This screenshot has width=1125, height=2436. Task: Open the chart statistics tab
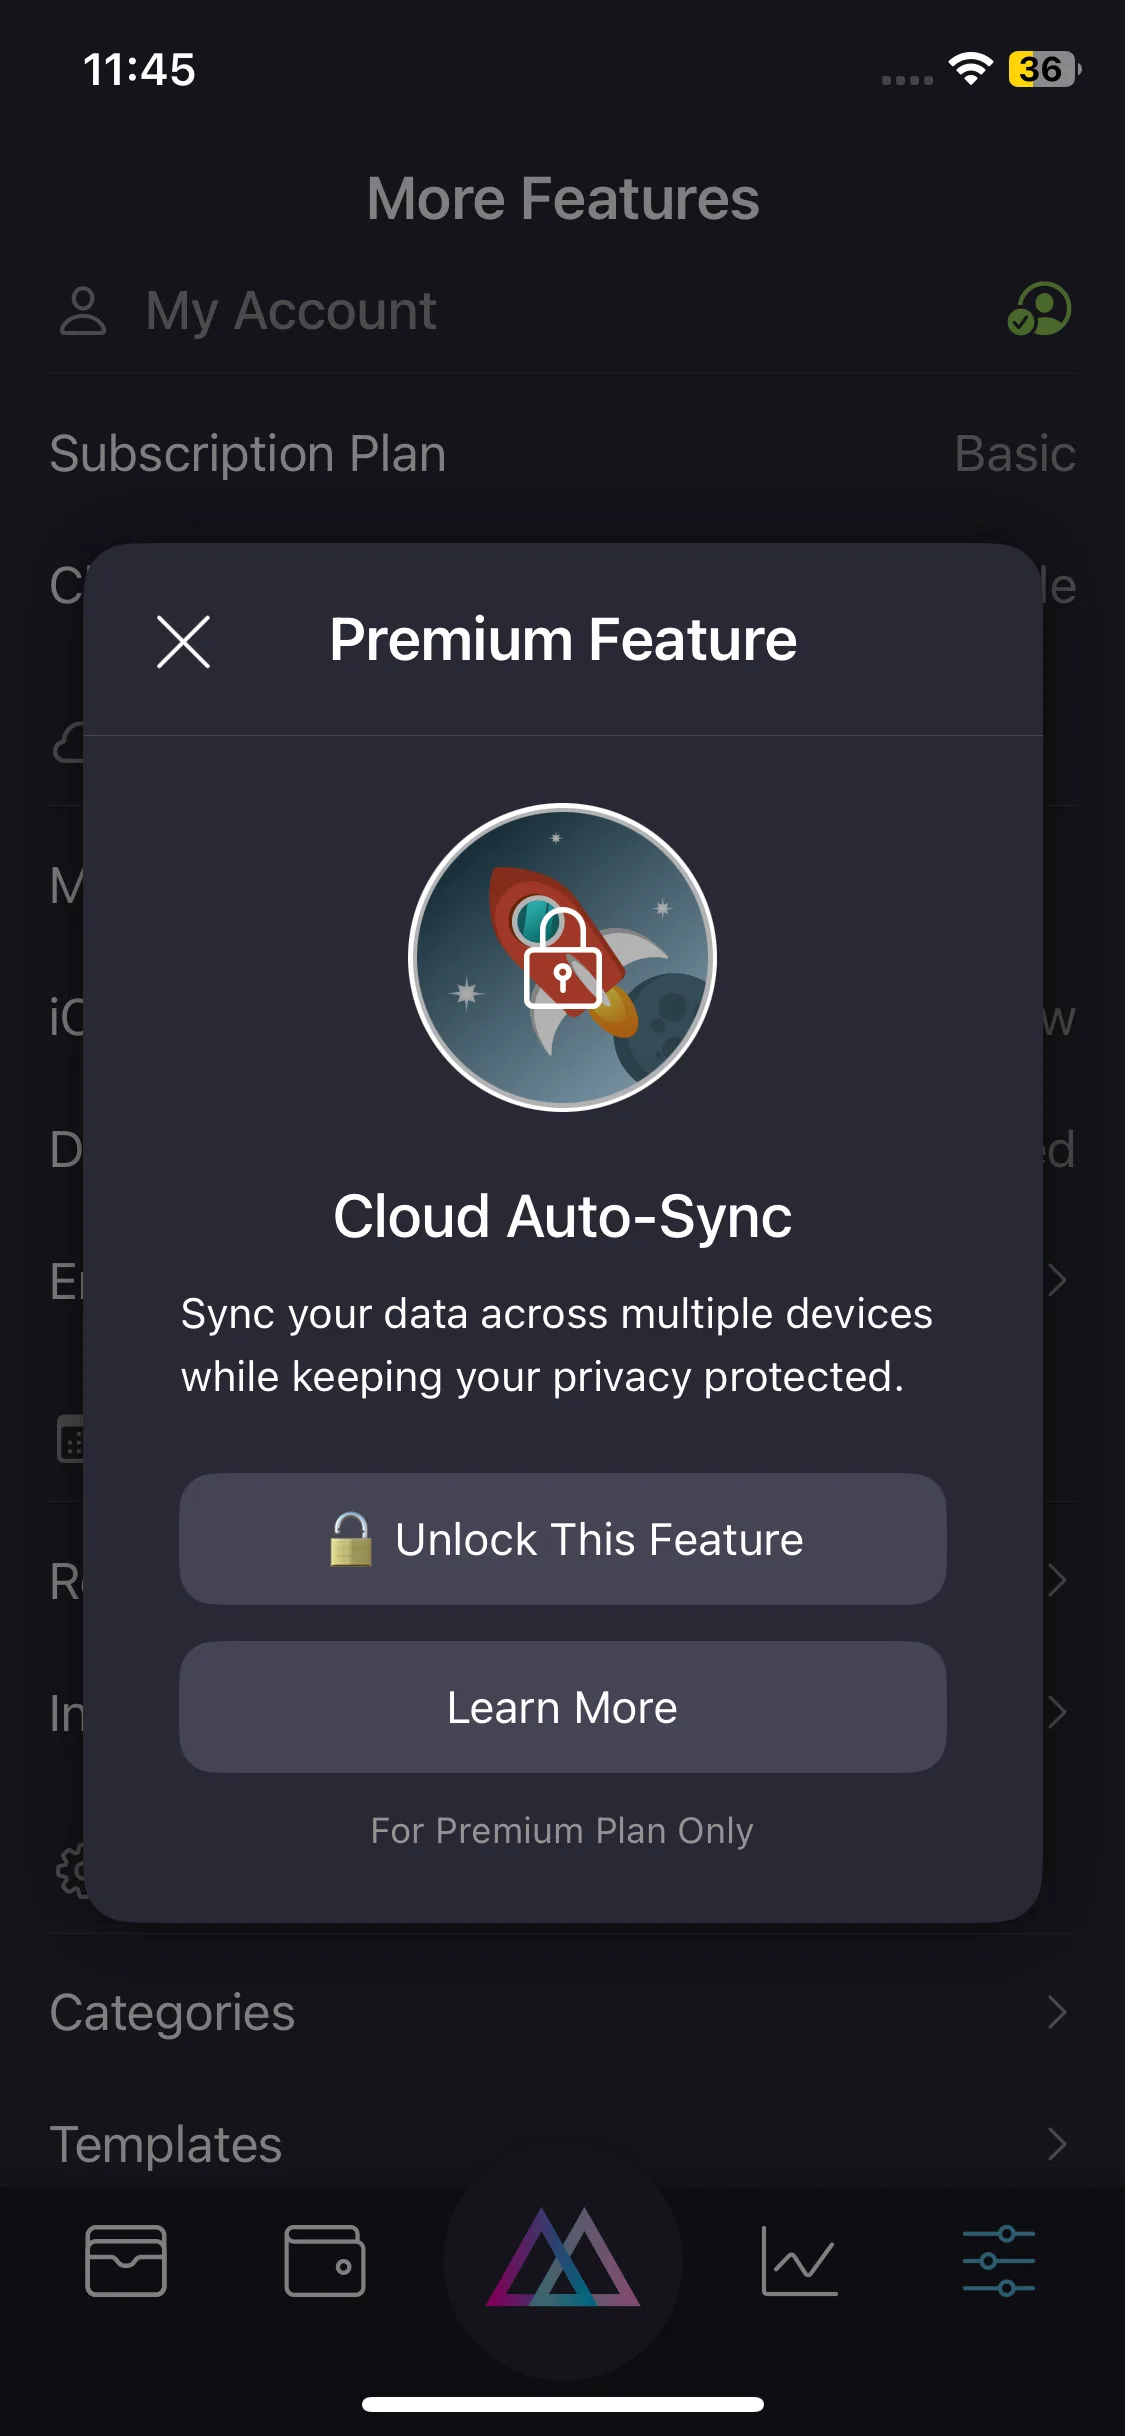point(799,2261)
